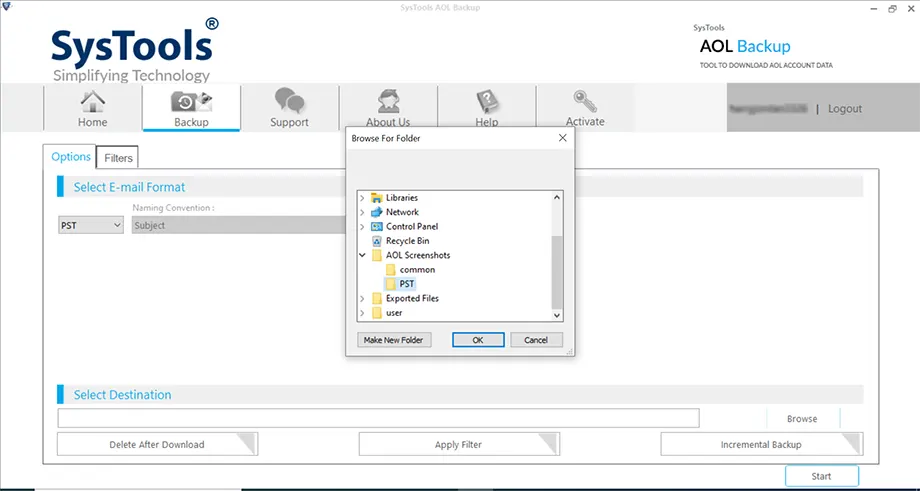Viewport: 920px width, 491px height.
Task: Click the Network icon in tree
Action: coord(377,212)
